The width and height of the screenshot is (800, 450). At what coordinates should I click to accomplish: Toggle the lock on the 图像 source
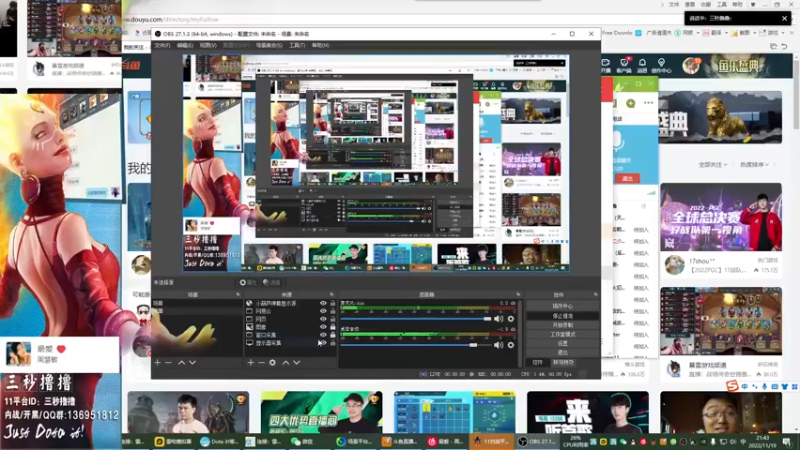click(333, 327)
